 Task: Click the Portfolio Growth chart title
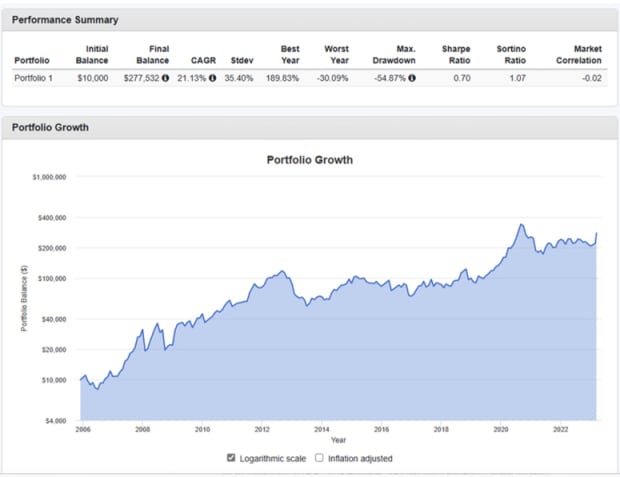(310, 160)
